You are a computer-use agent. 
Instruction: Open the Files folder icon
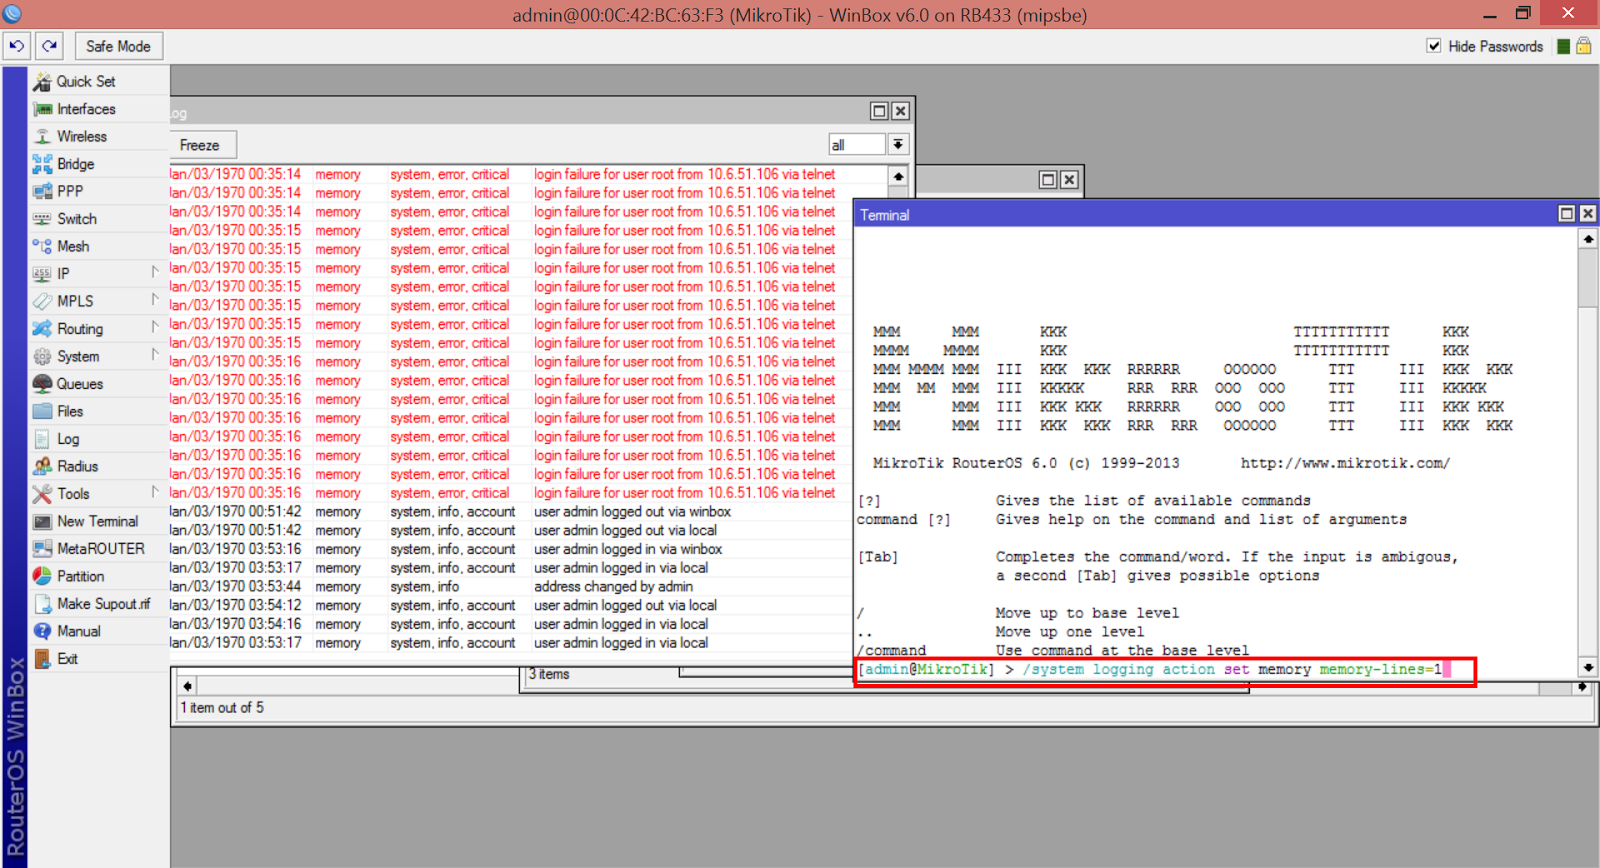click(42, 411)
